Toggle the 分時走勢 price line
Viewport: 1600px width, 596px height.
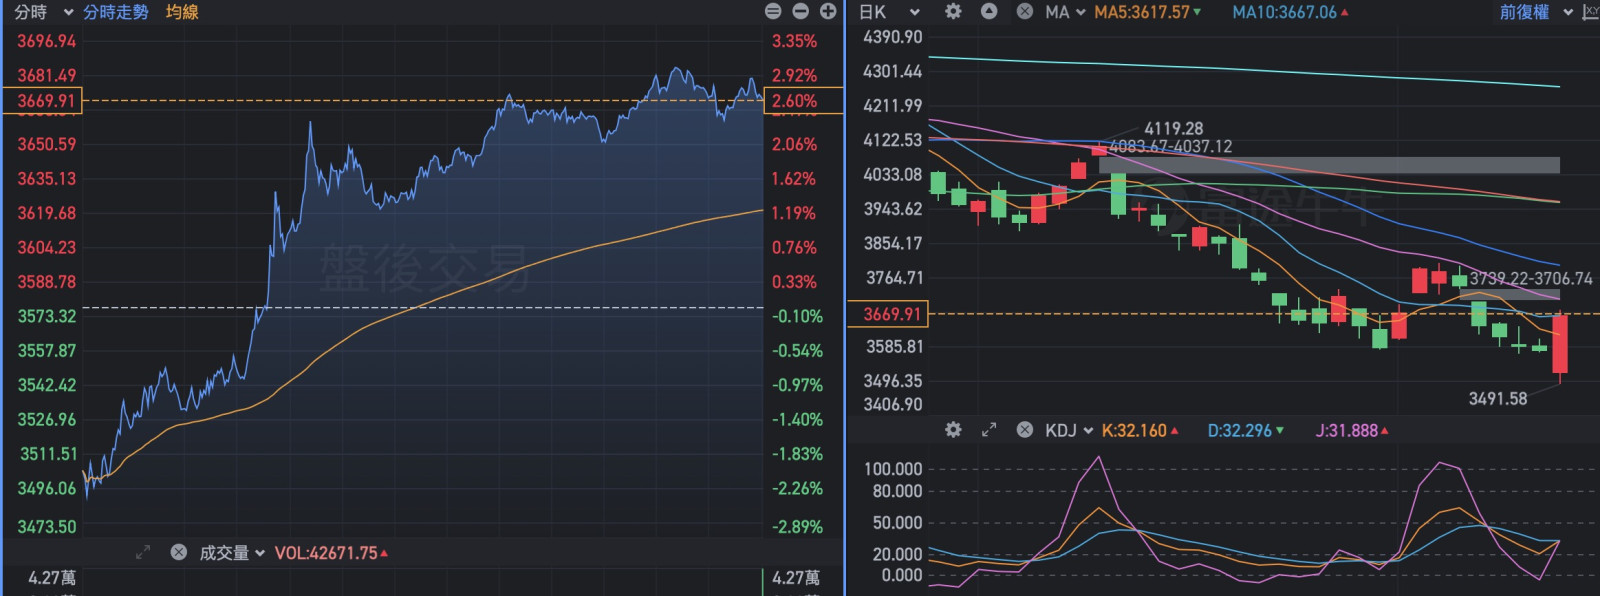coord(115,12)
